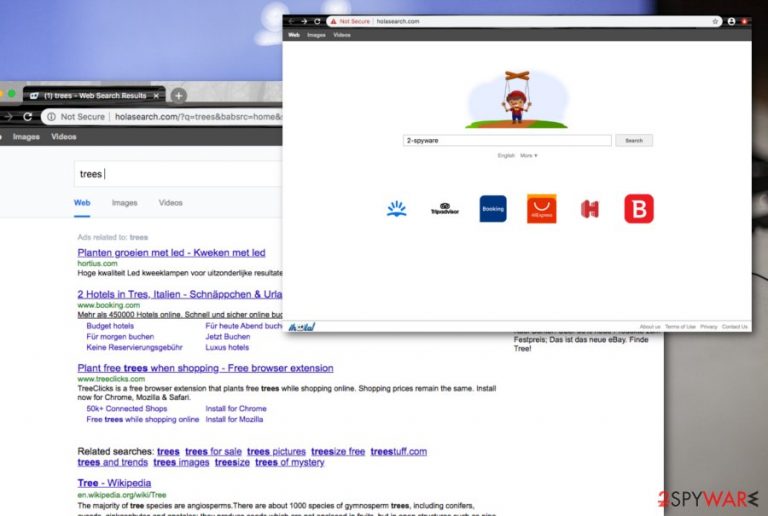Open related search treestuff.com

[x=399, y=451]
